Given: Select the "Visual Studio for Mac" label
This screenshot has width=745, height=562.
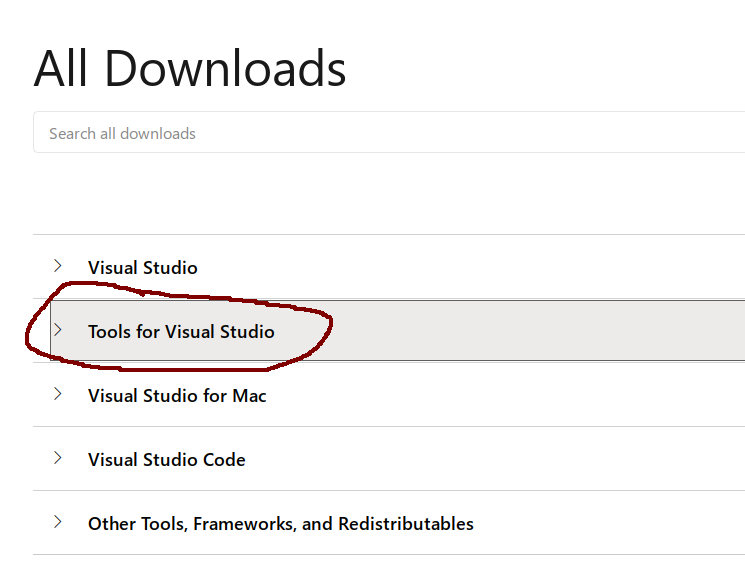Looking at the screenshot, I should pyautogui.click(x=177, y=396).
